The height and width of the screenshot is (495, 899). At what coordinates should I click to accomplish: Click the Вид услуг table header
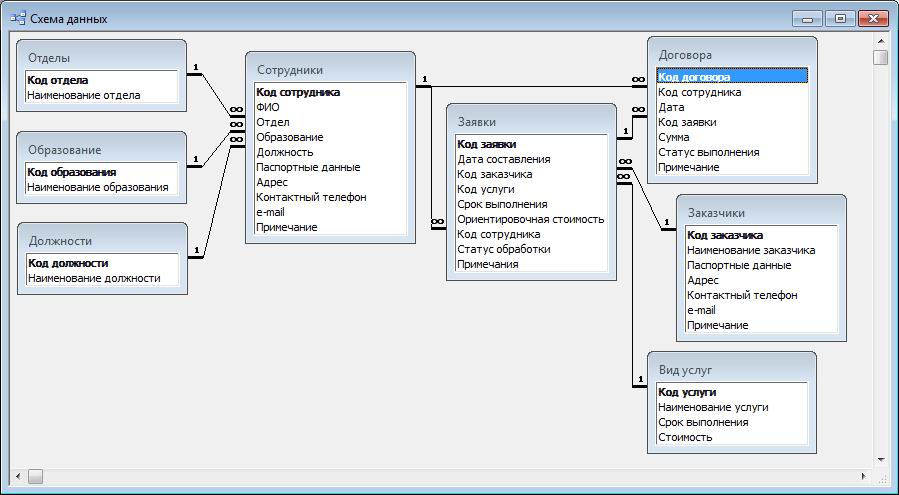(x=685, y=370)
